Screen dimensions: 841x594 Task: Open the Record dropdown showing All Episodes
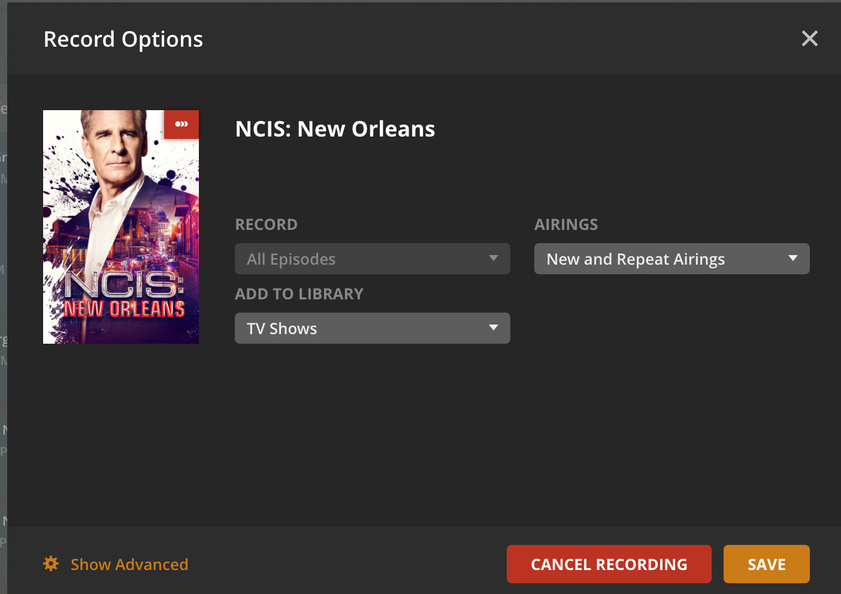click(x=372, y=259)
